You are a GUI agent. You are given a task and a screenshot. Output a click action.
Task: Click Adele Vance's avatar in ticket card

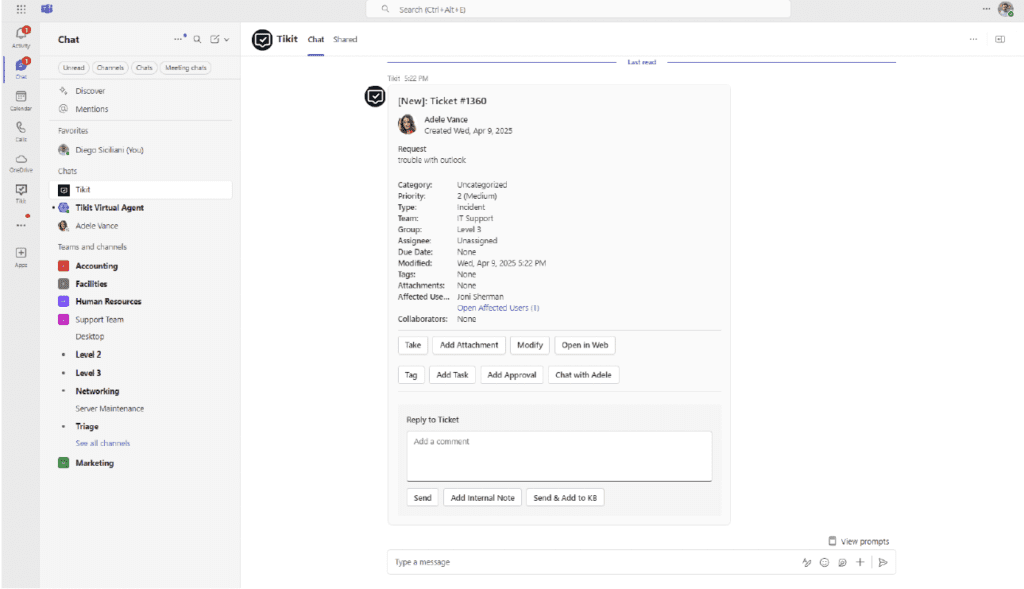pos(408,124)
